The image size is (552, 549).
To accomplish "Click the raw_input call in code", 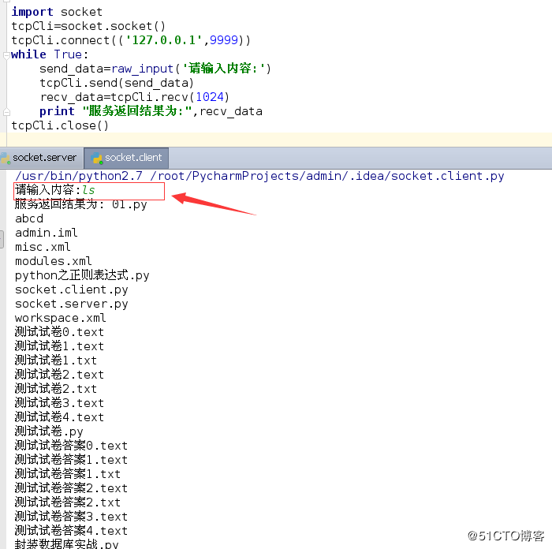I will (x=143, y=69).
